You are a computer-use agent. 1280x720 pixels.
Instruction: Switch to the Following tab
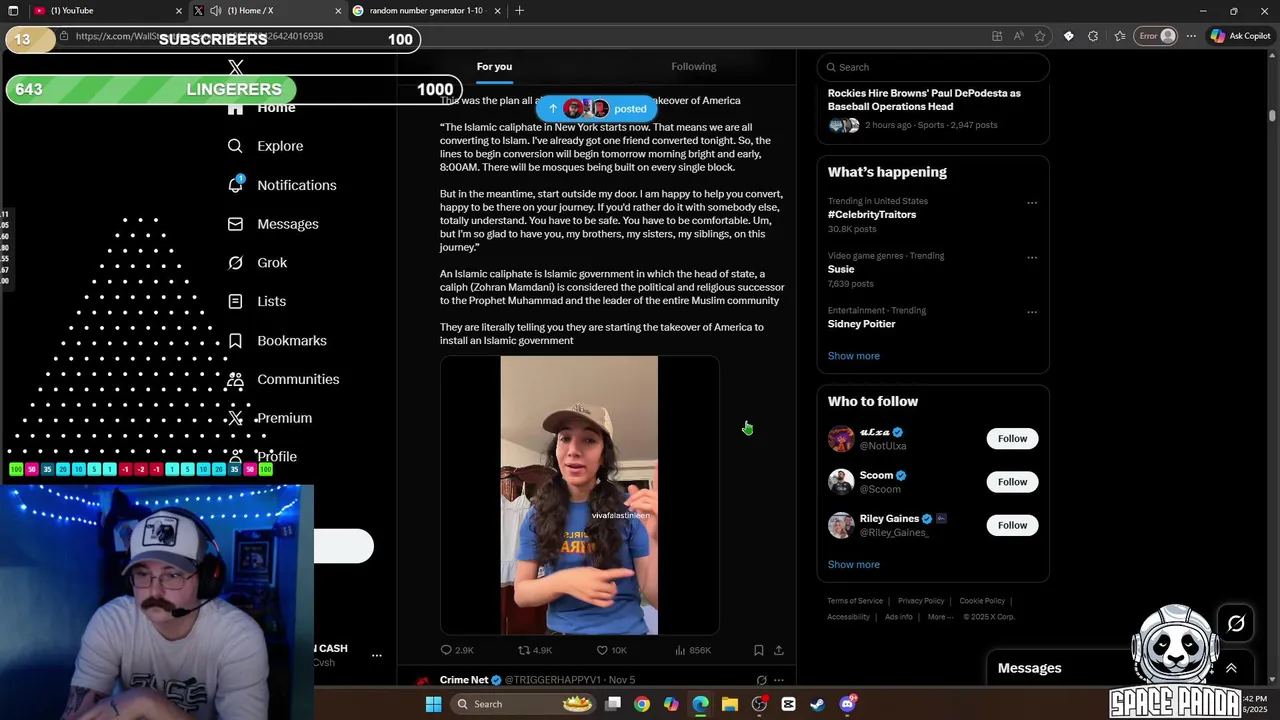(693, 67)
